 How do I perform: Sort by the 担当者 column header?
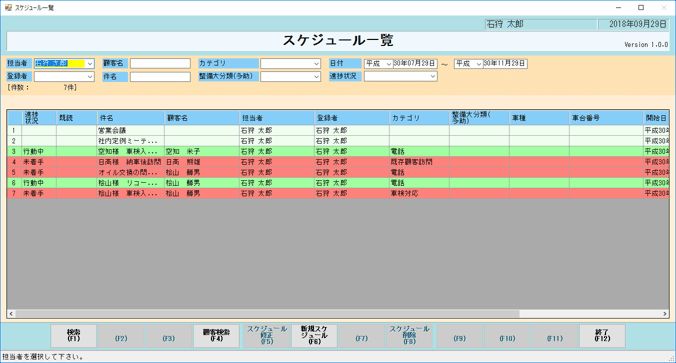coord(276,118)
